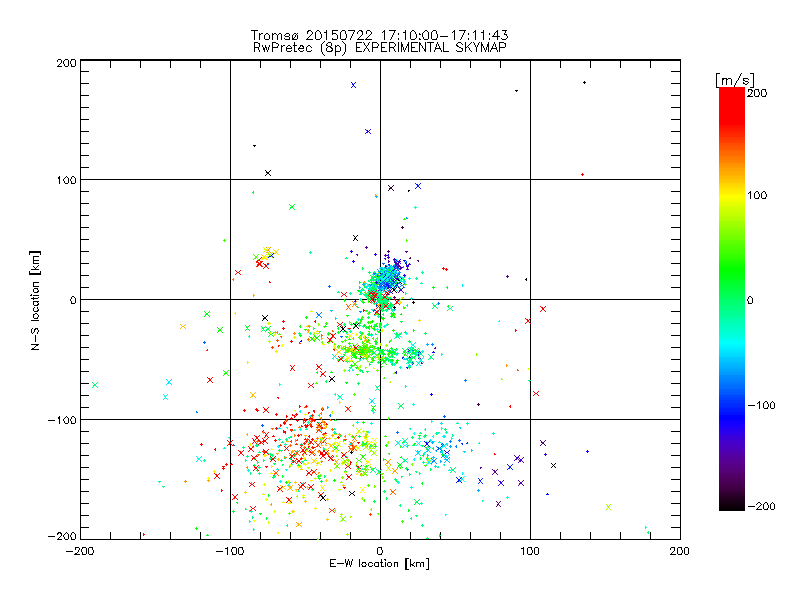Click the colorbar tick label '200'
Viewport: 800px width, 600px height.
[x=757, y=93]
